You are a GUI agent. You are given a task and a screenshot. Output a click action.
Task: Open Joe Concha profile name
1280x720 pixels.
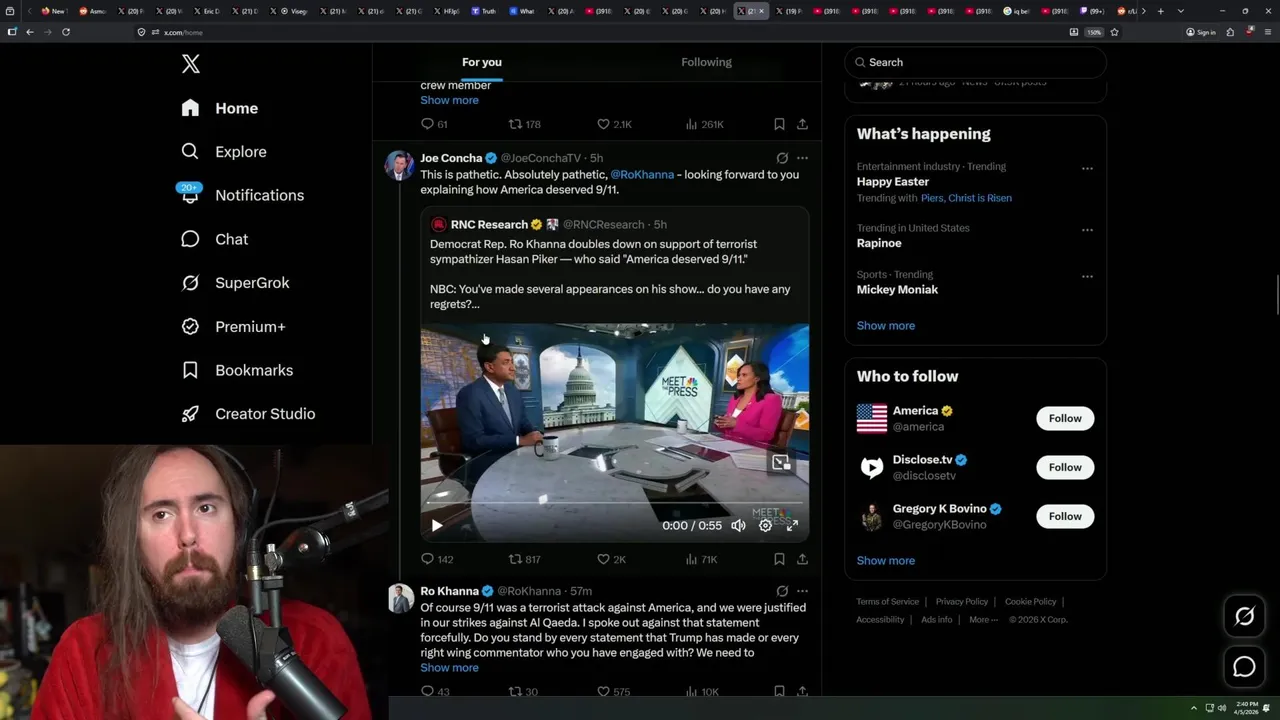pos(451,158)
